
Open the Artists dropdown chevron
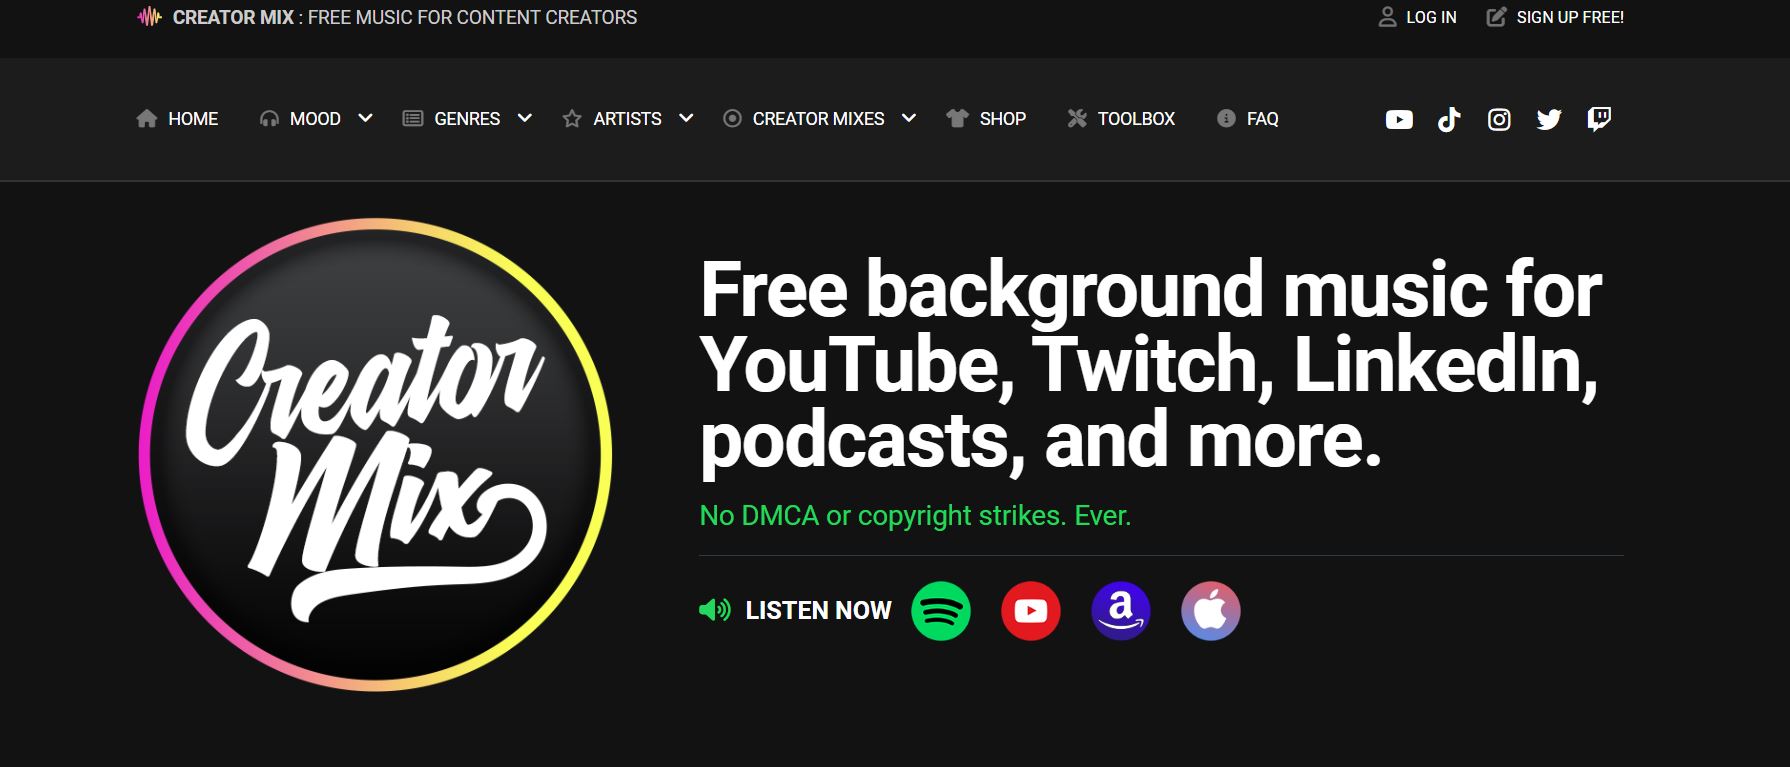(686, 118)
